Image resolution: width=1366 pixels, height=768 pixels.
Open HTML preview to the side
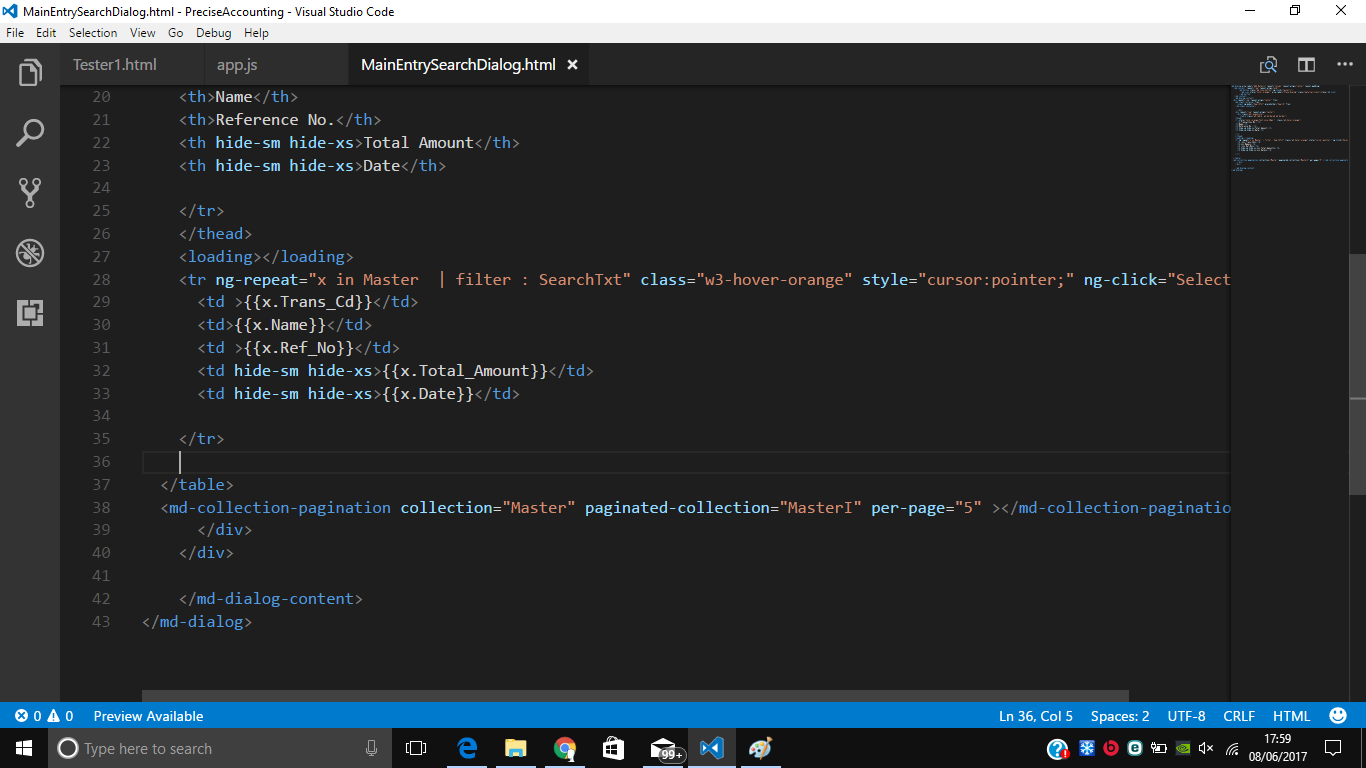pyautogui.click(x=1268, y=64)
